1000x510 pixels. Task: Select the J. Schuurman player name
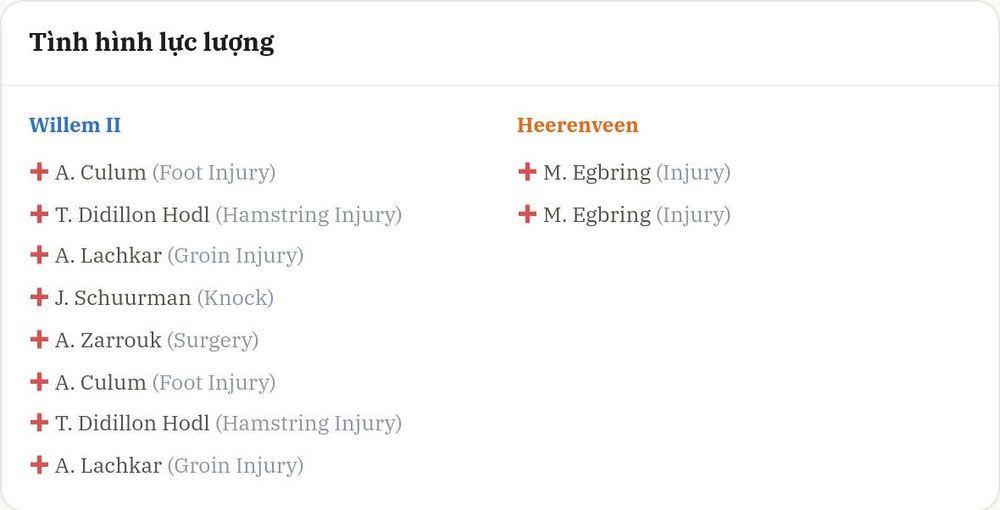[x=123, y=298]
